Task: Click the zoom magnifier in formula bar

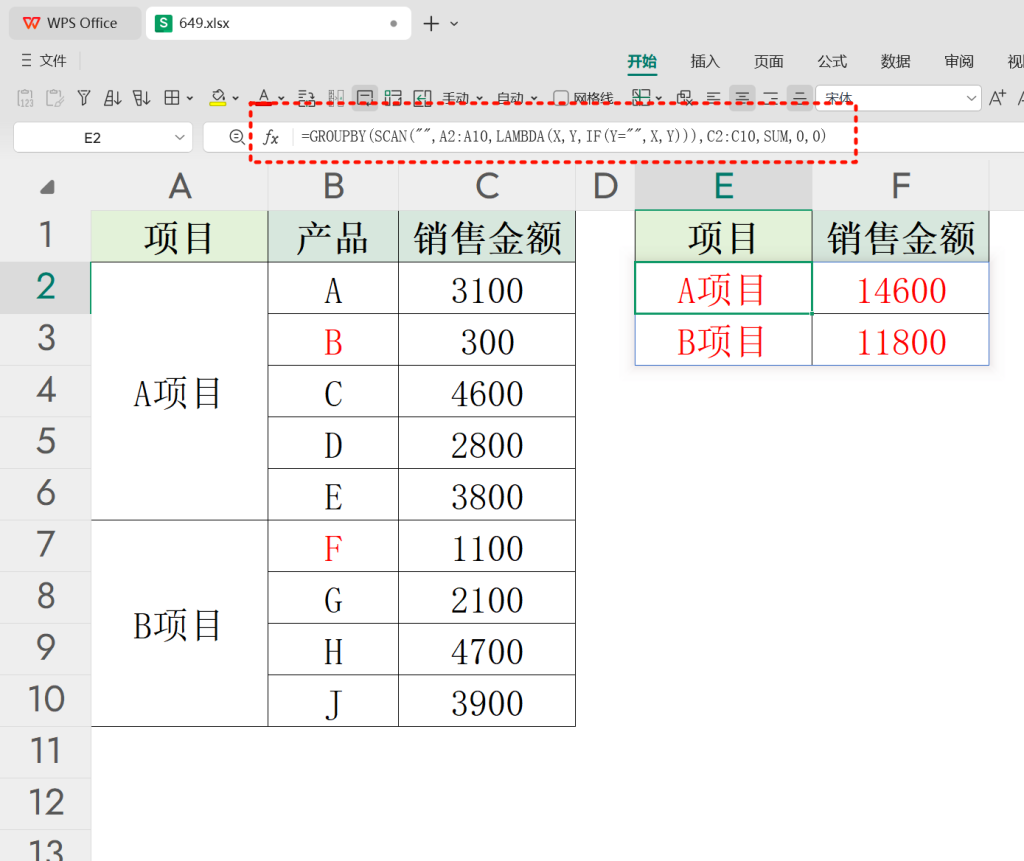Action: 237,137
